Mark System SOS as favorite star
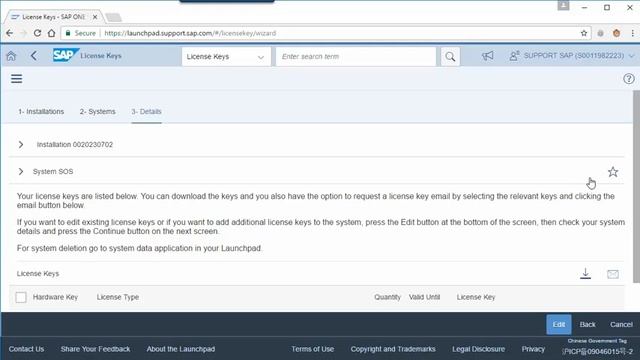Screen dimensions: 640x360 pyautogui.click(x=613, y=172)
